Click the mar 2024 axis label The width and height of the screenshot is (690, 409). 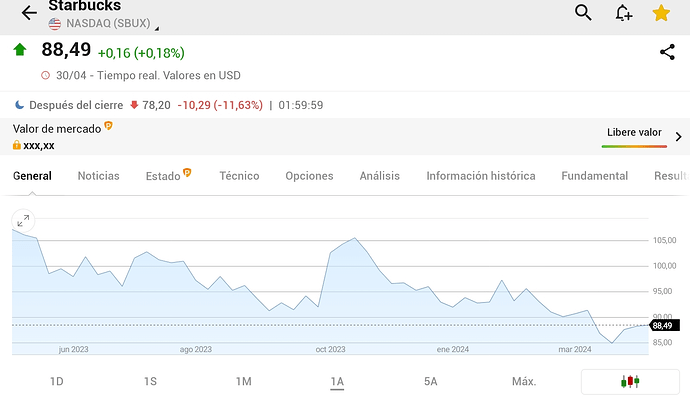click(575, 349)
